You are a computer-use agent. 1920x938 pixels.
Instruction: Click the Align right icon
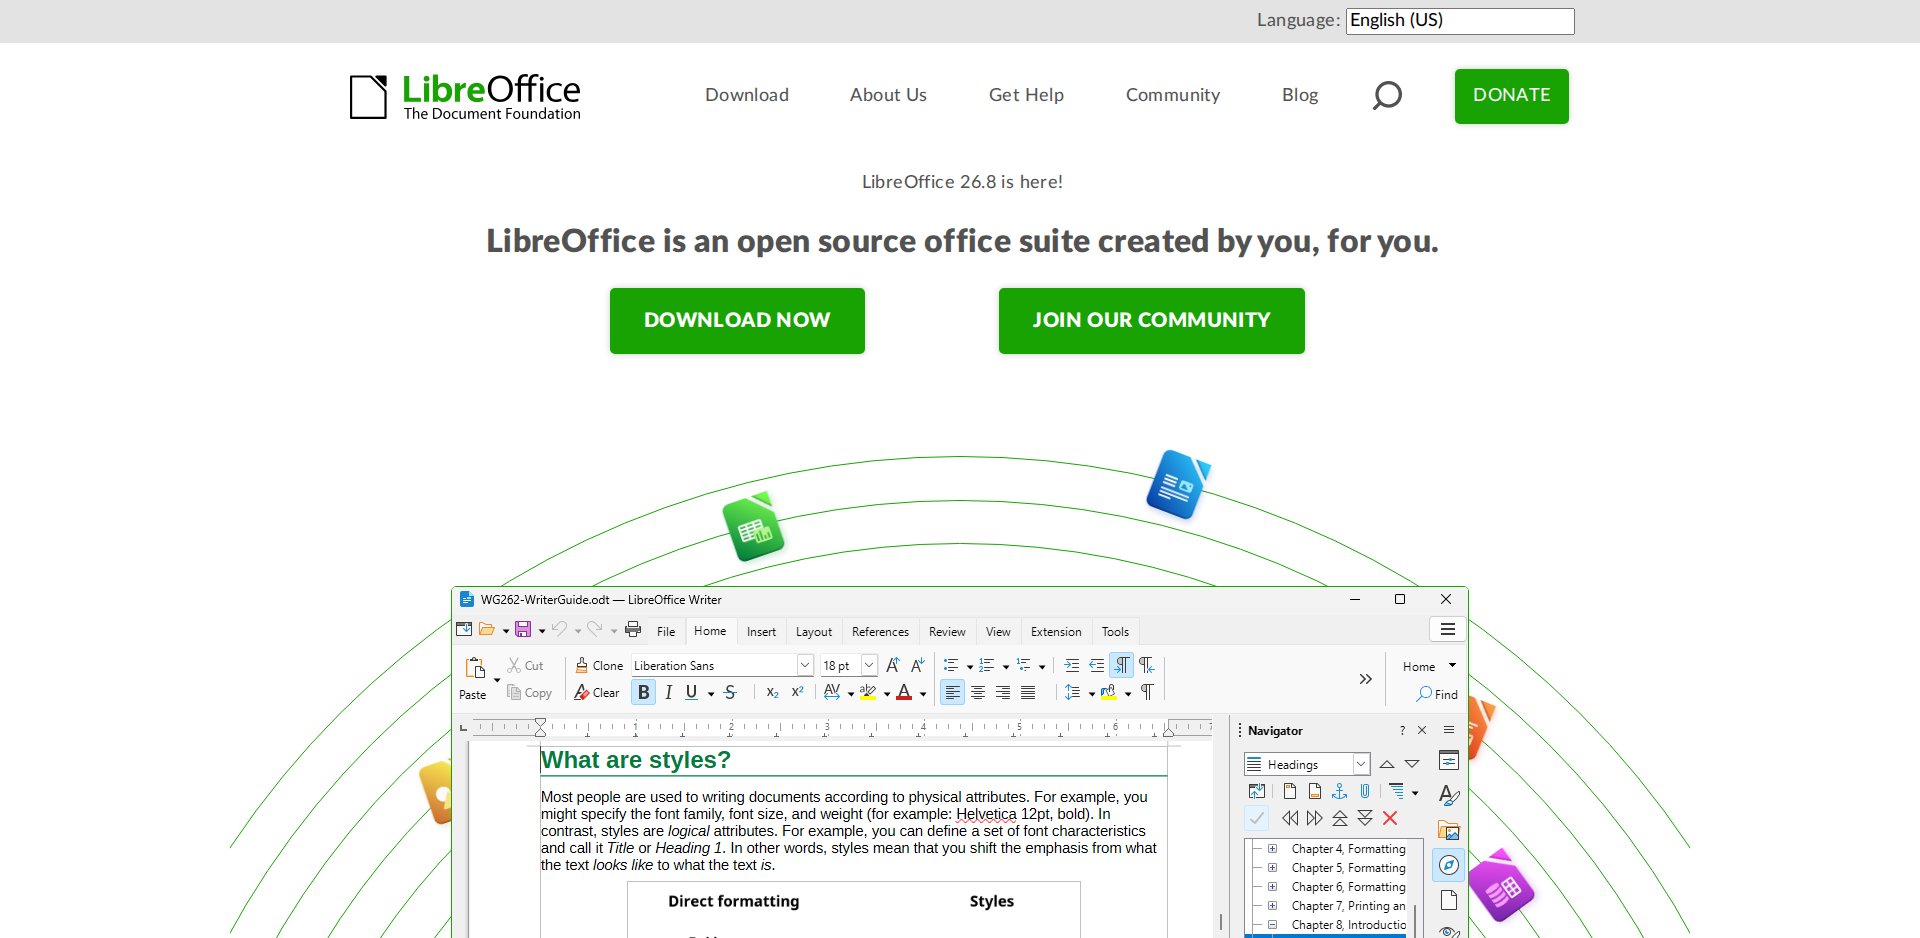tap(1003, 692)
